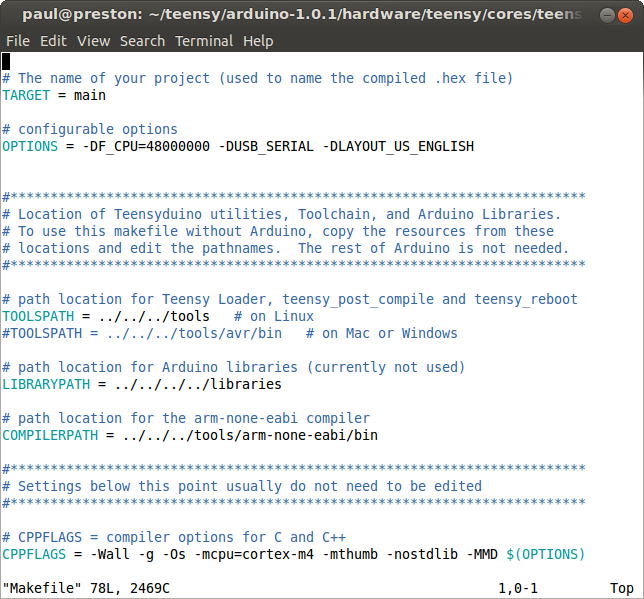
Task: Click the '../../../tools/arm-none-eabi/bin' path
Action: (250, 435)
